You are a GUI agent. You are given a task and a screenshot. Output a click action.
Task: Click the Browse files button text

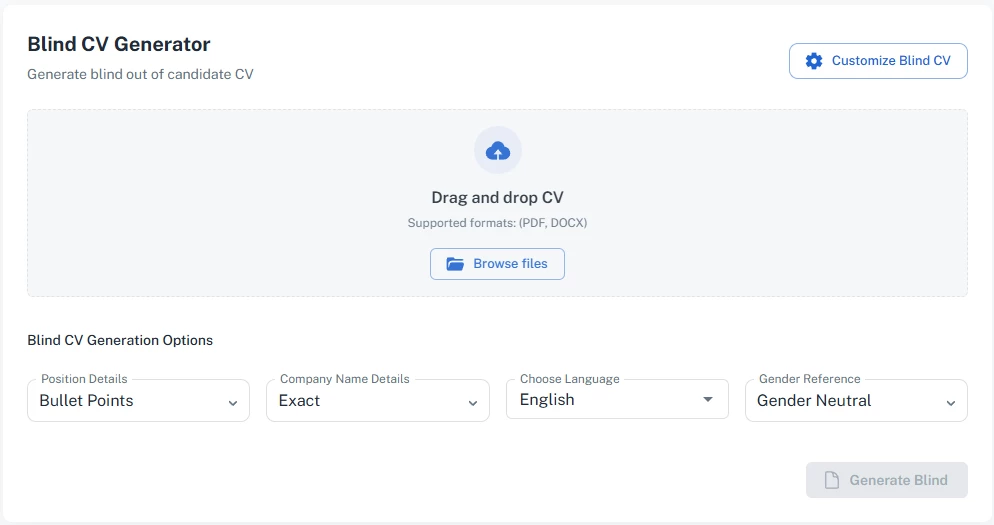[510, 264]
